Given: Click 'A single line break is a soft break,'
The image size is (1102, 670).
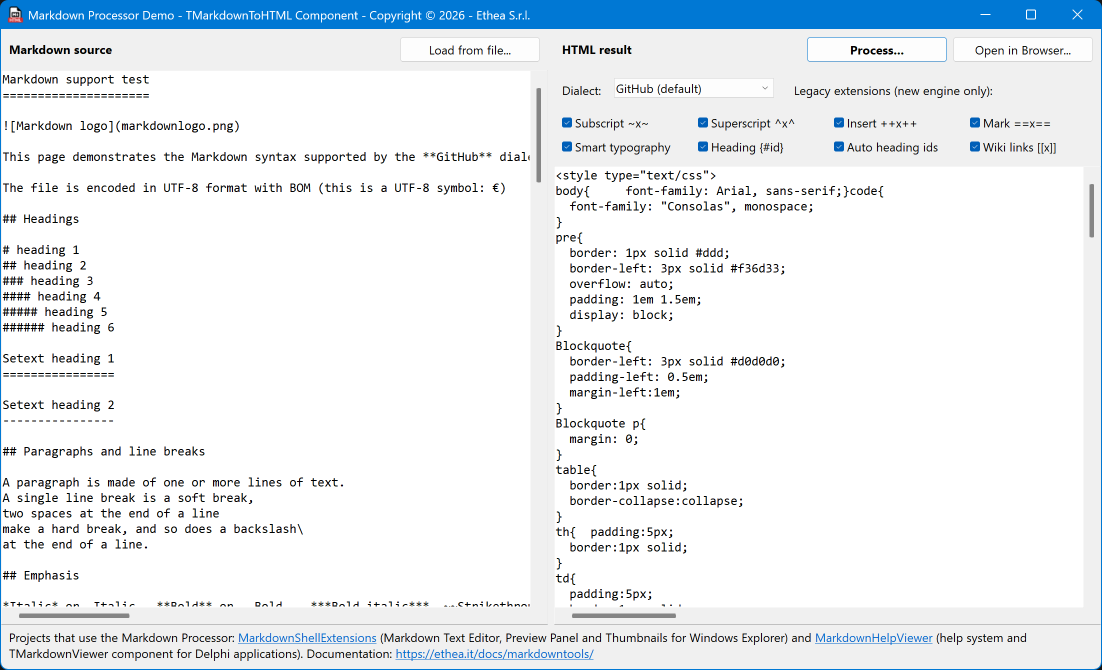Looking at the screenshot, I should [x=128, y=498].
